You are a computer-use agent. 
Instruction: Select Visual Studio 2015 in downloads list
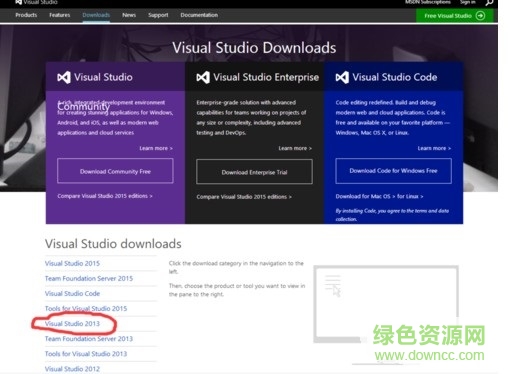72,263
